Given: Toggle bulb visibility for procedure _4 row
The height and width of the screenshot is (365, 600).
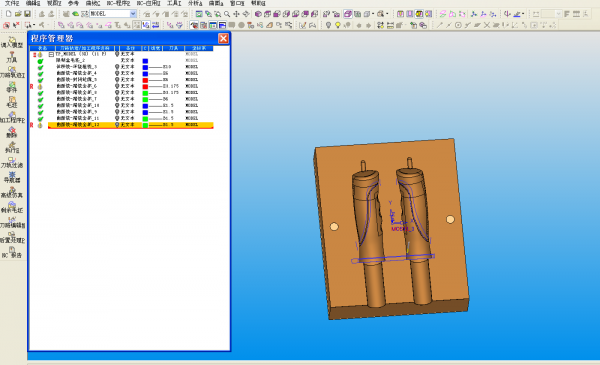Looking at the screenshot, I should click(x=117, y=73).
